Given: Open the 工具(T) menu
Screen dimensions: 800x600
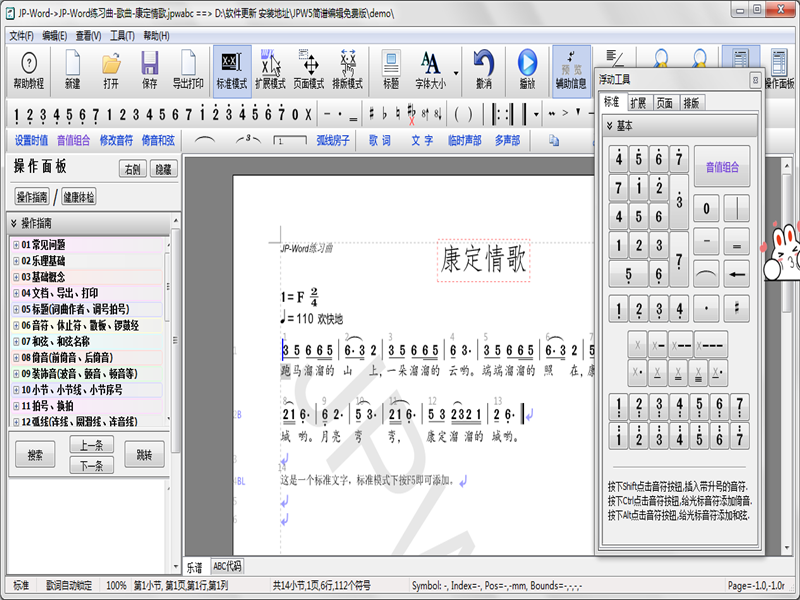Looking at the screenshot, I should pos(122,36).
